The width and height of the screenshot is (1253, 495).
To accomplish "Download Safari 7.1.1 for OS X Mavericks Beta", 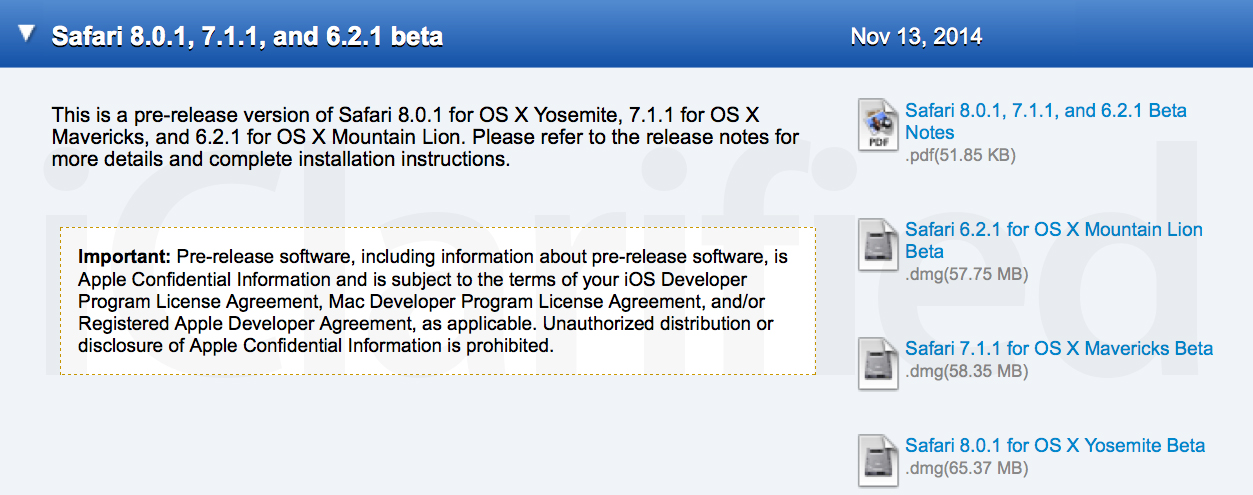I will (1058, 349).
